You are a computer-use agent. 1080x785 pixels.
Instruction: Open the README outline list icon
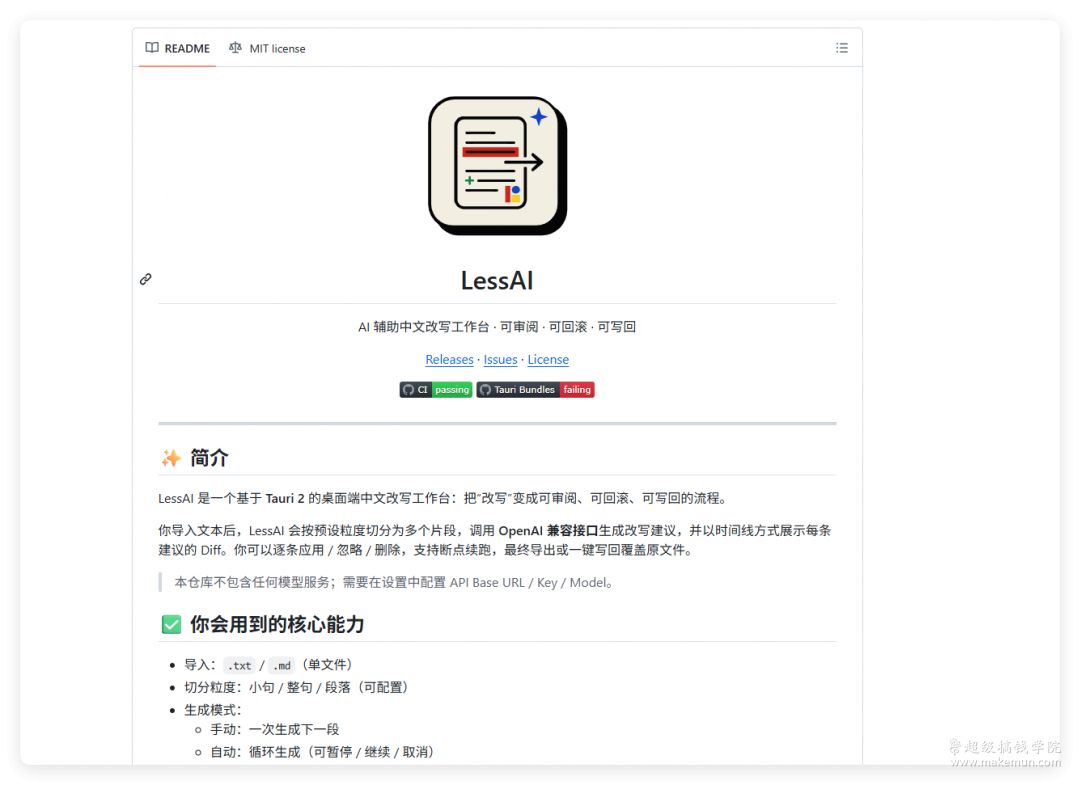[842, 48]
